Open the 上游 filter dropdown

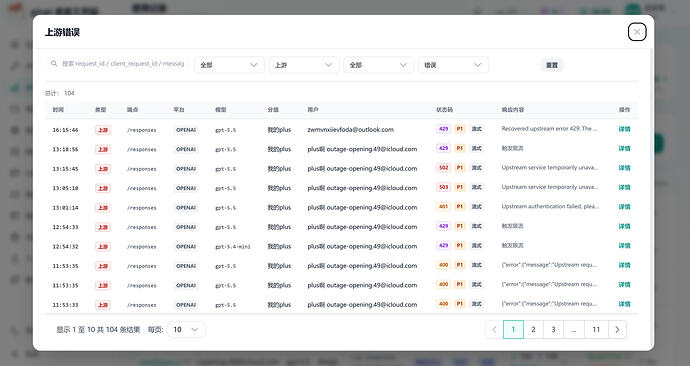coord(304,65)
